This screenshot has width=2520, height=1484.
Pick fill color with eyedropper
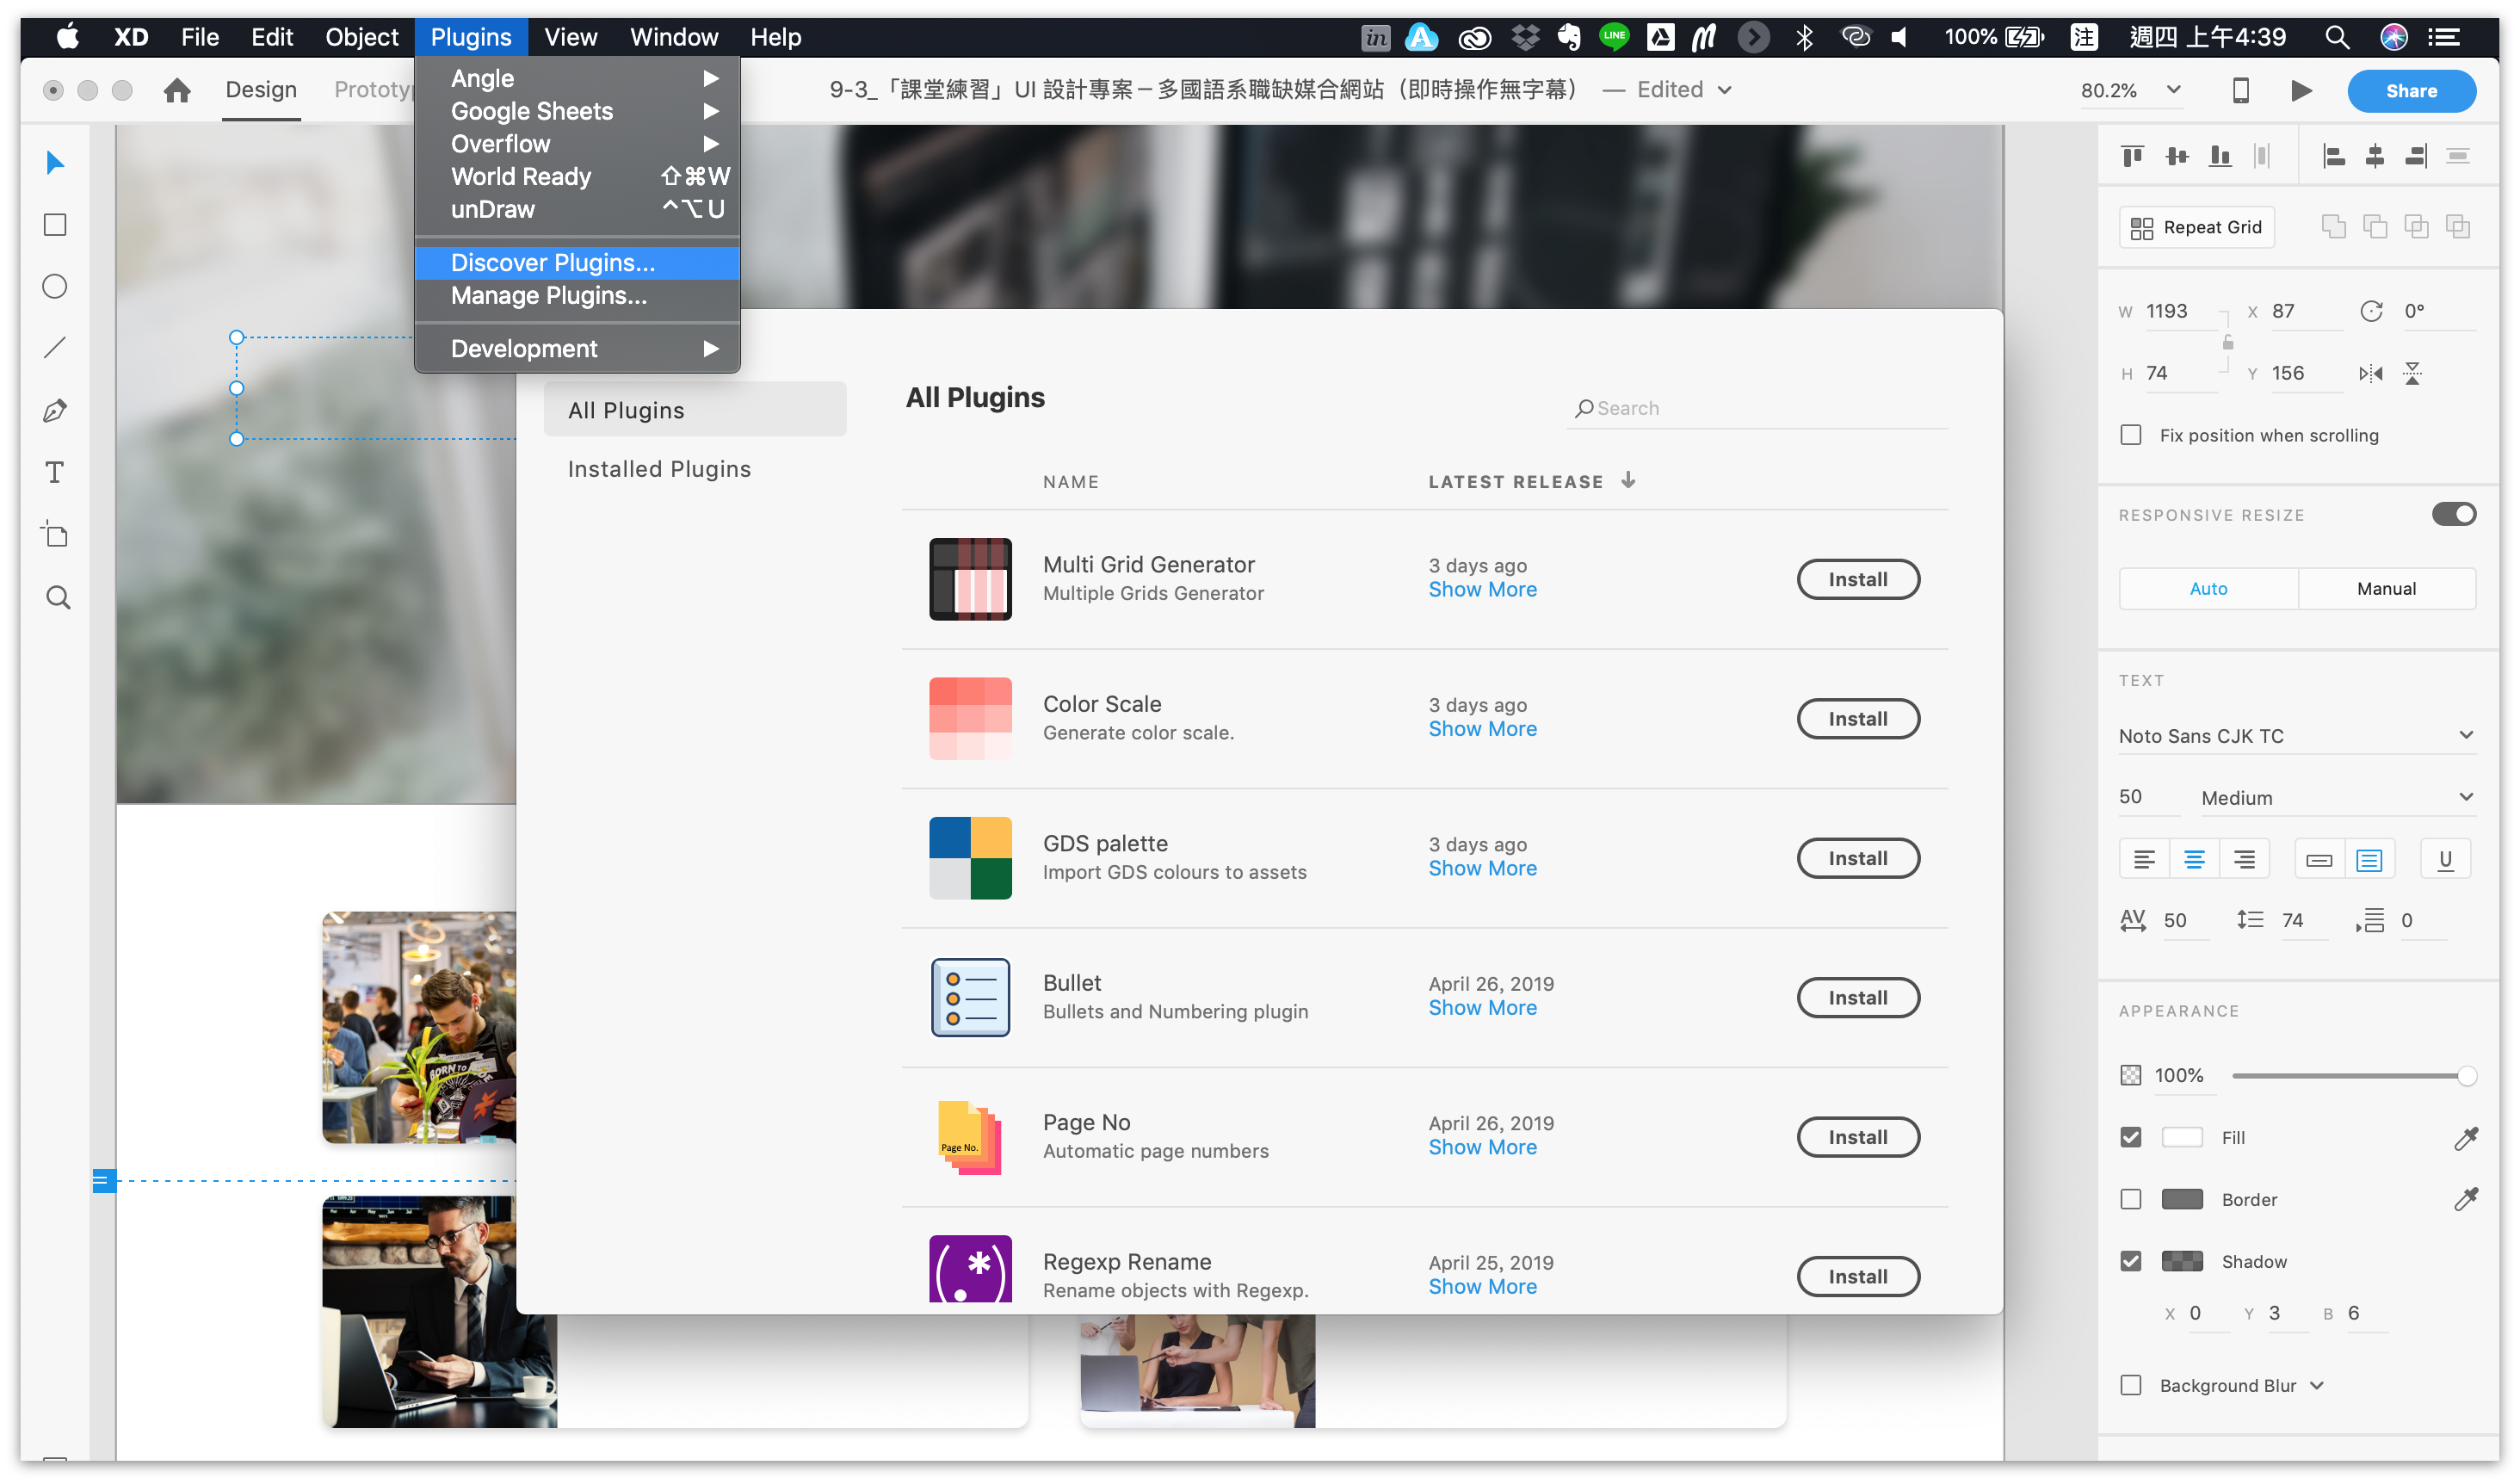tap(2465, 1137)
